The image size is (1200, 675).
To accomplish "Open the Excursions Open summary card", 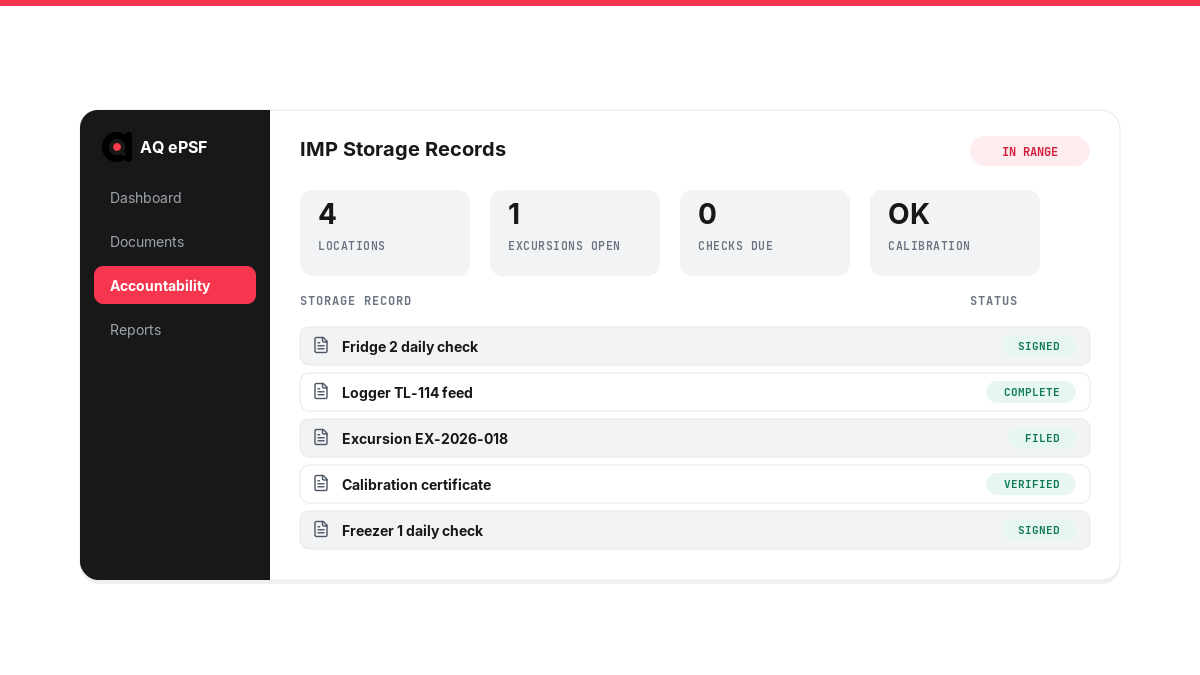I will [575, 233].
